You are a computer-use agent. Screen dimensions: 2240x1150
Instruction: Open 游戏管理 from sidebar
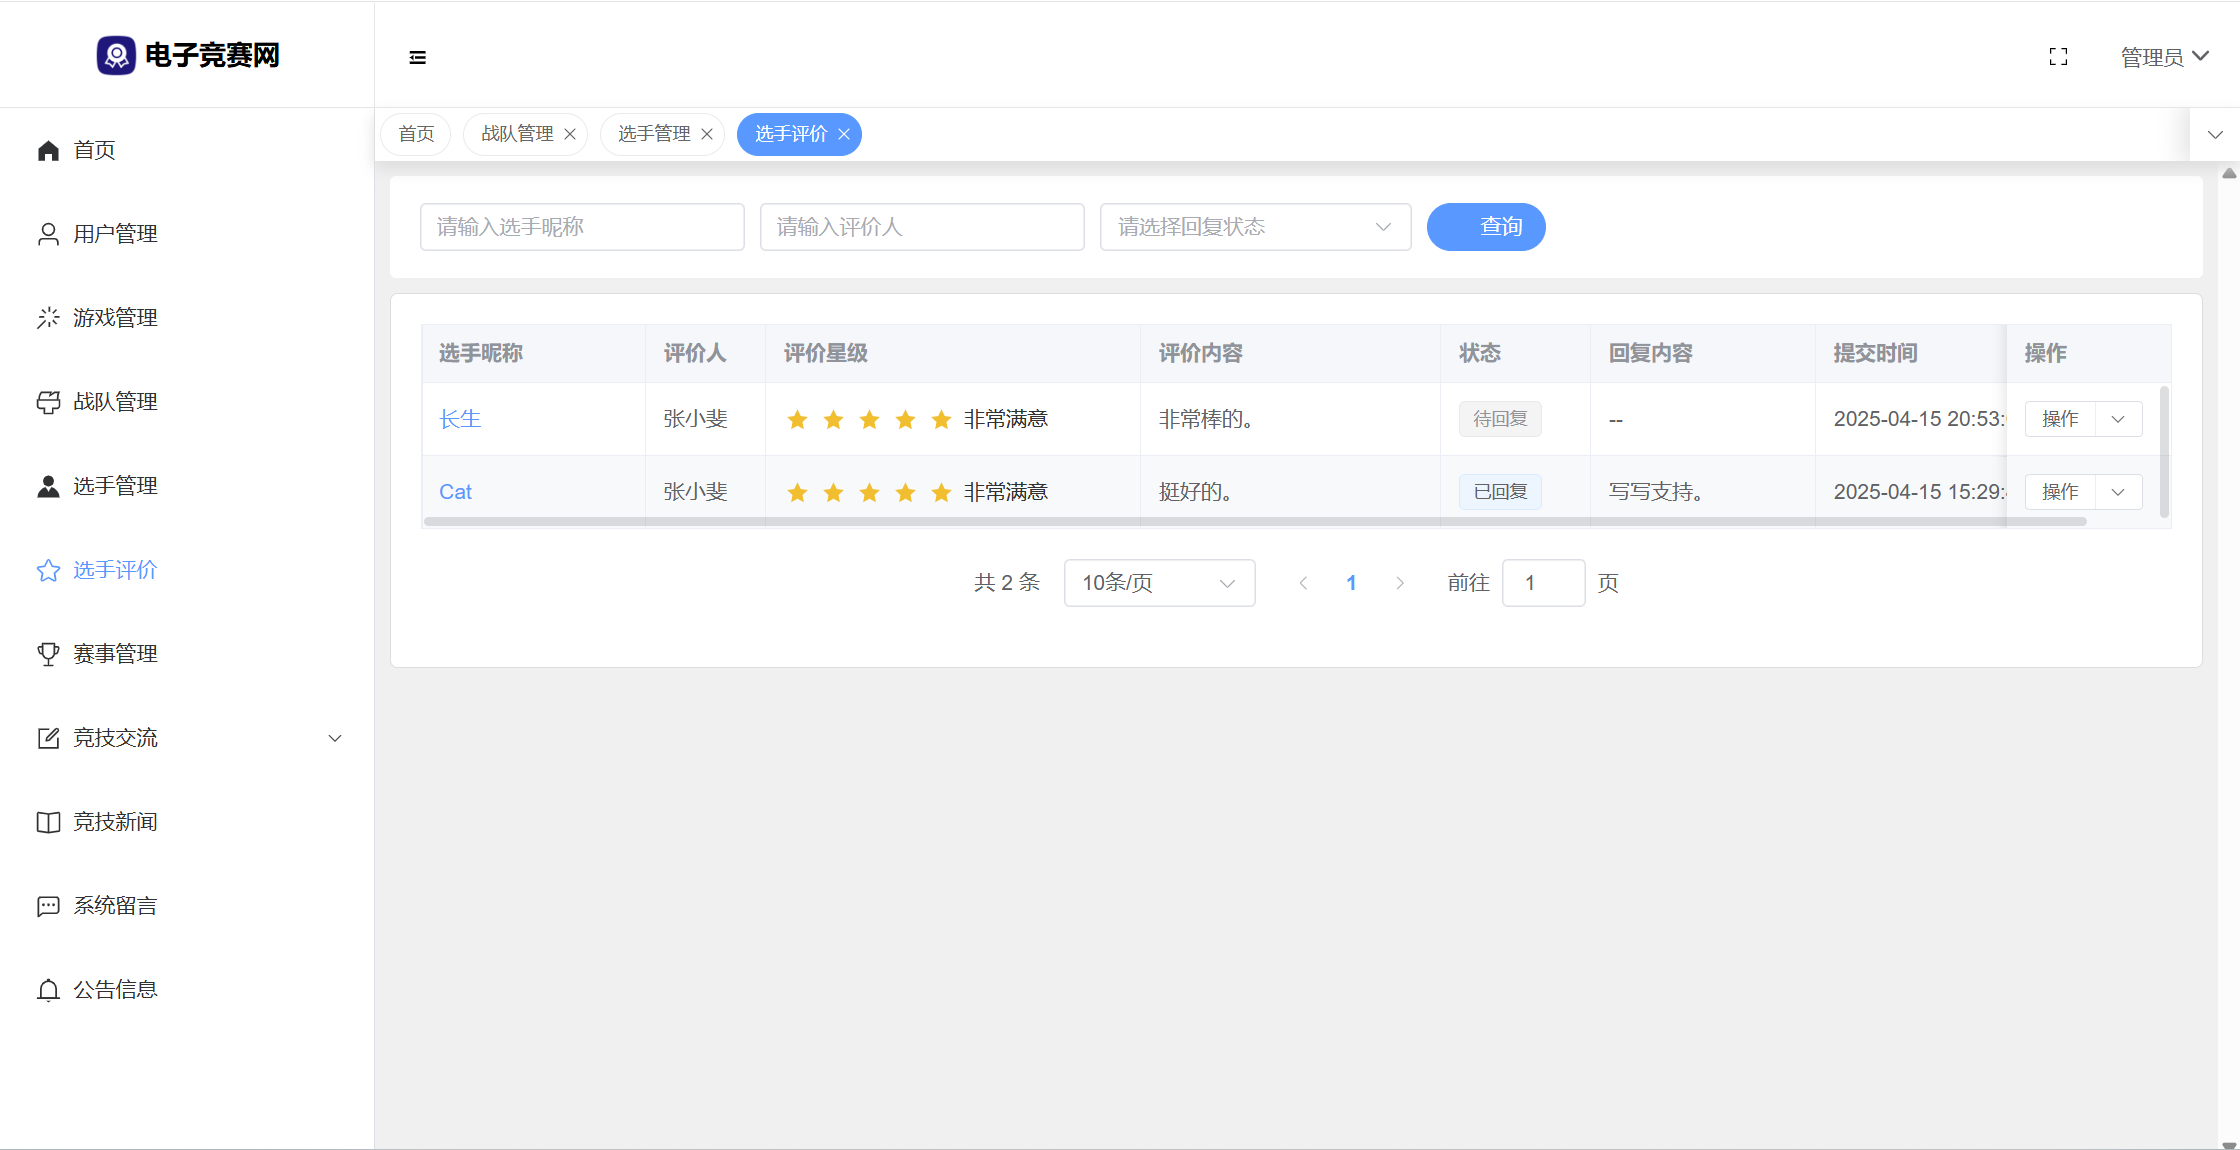[x=114, y=318]
